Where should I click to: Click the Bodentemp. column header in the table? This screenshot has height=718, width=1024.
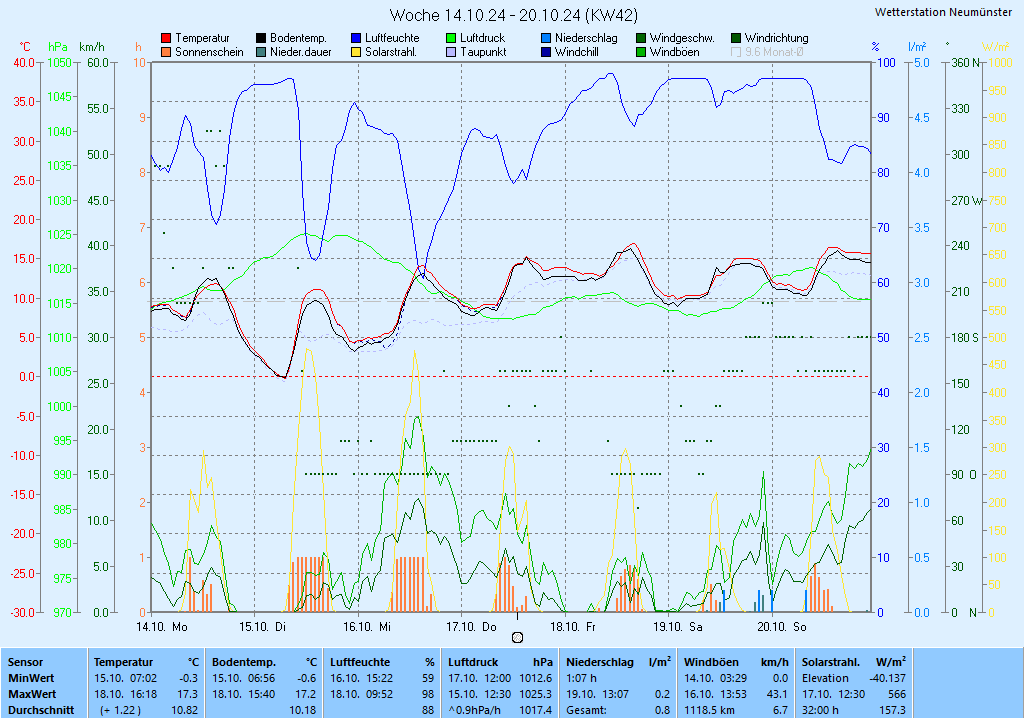(x=244, y=662)
